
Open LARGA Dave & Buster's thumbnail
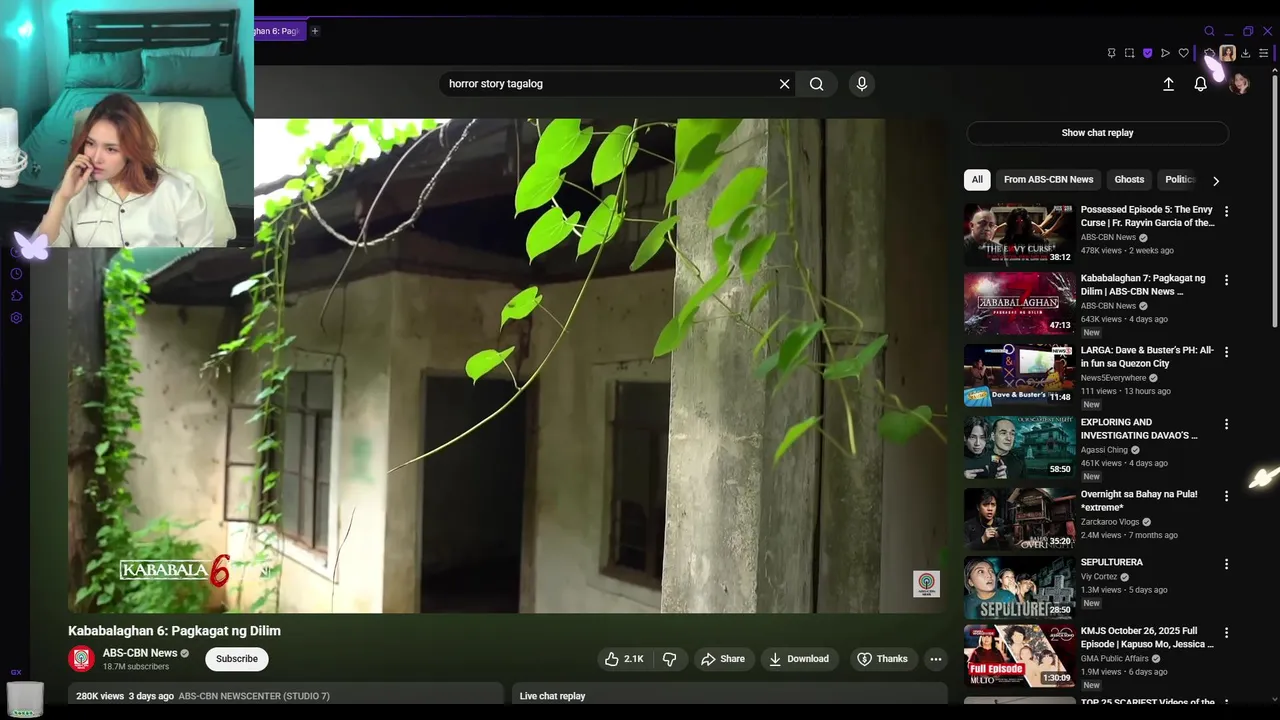pyautogui.click(x=1019, y=375)
